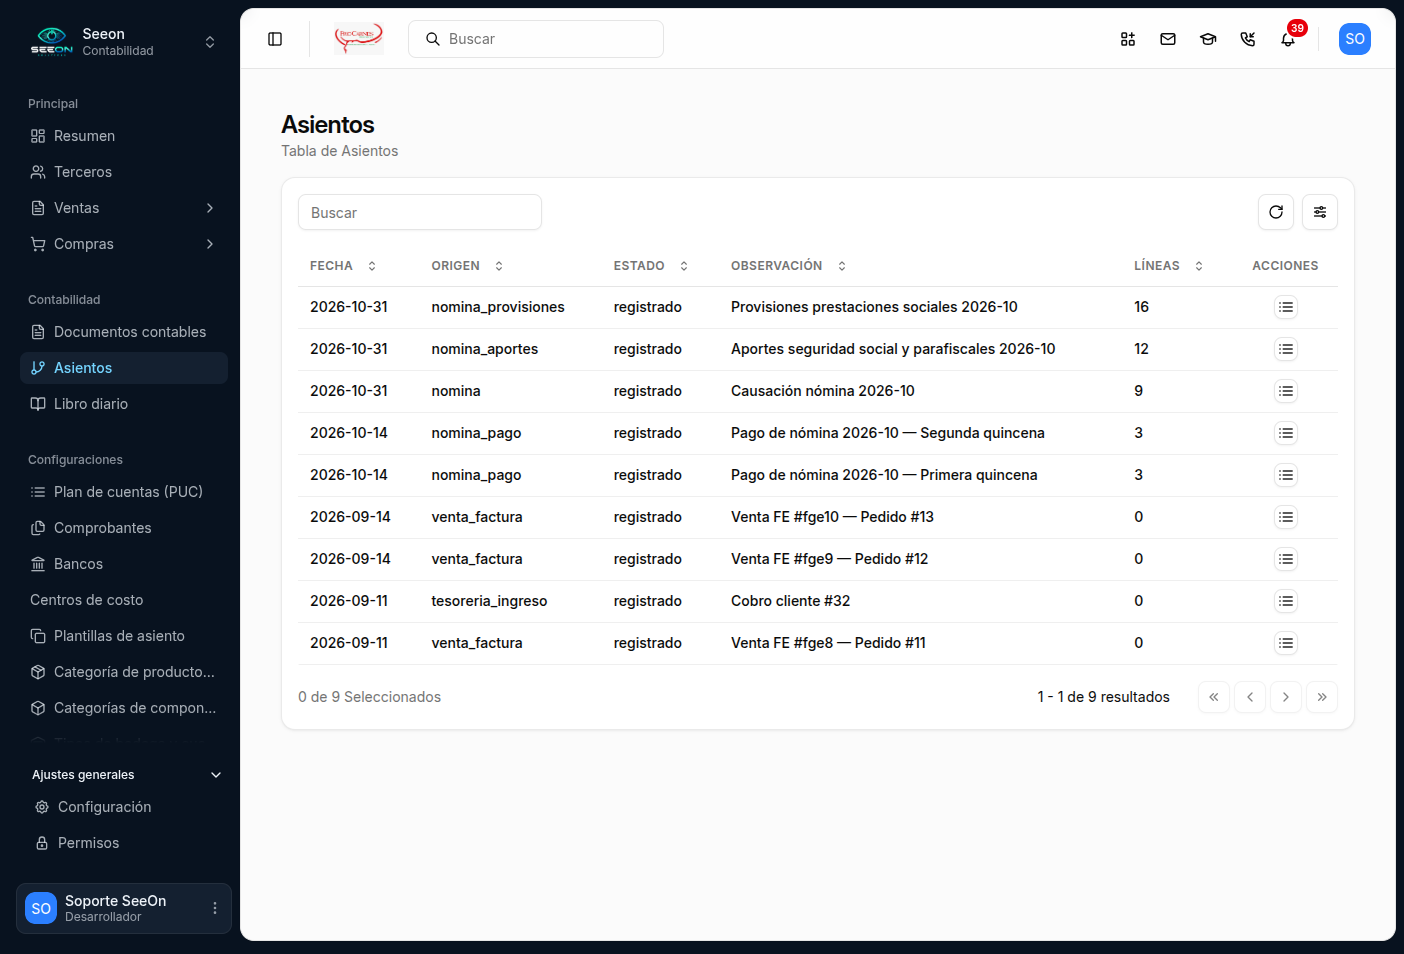Open Libro diario page

click(x=124, y=404)
